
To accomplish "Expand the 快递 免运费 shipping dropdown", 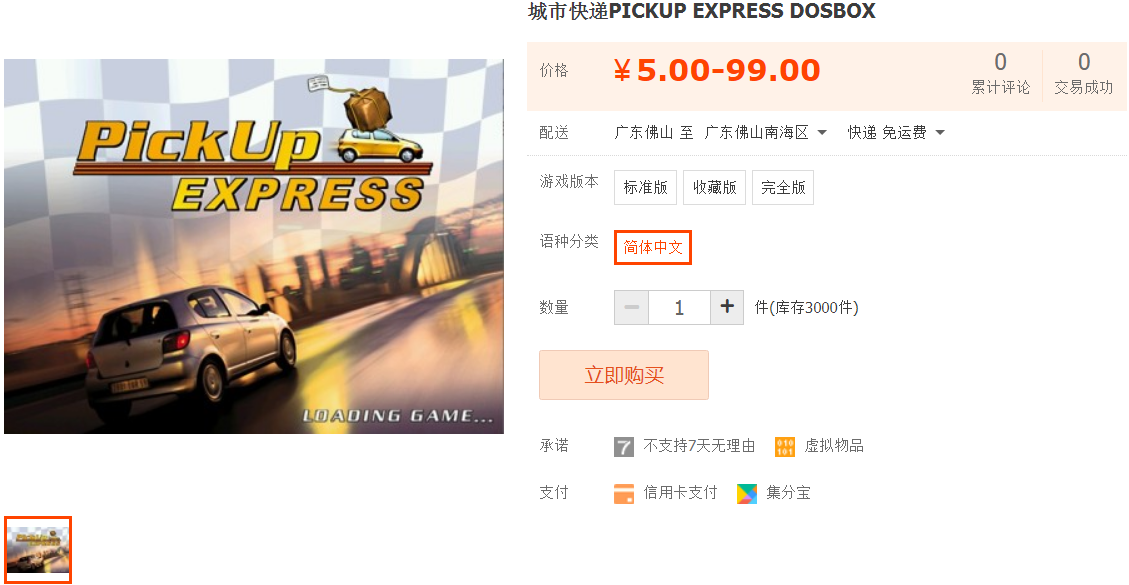I will (x=896, y=133).
